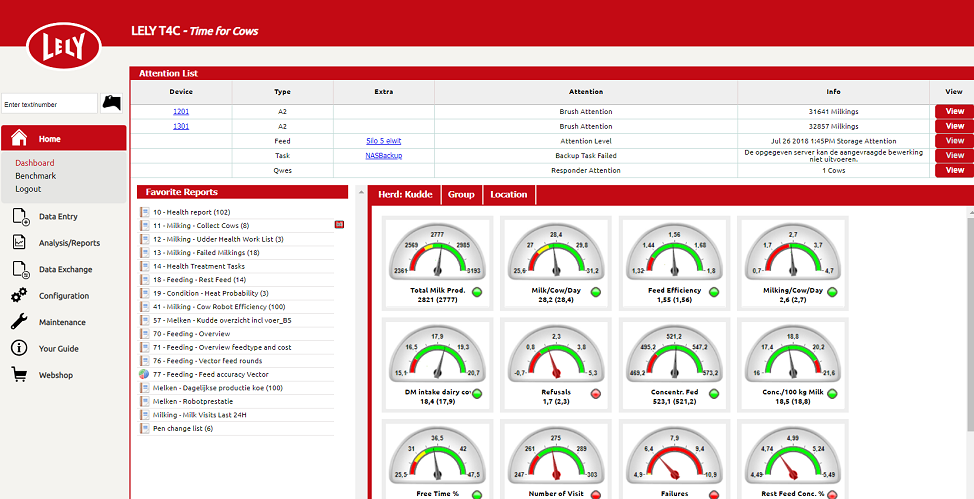Switch to the Group tab

462,195
